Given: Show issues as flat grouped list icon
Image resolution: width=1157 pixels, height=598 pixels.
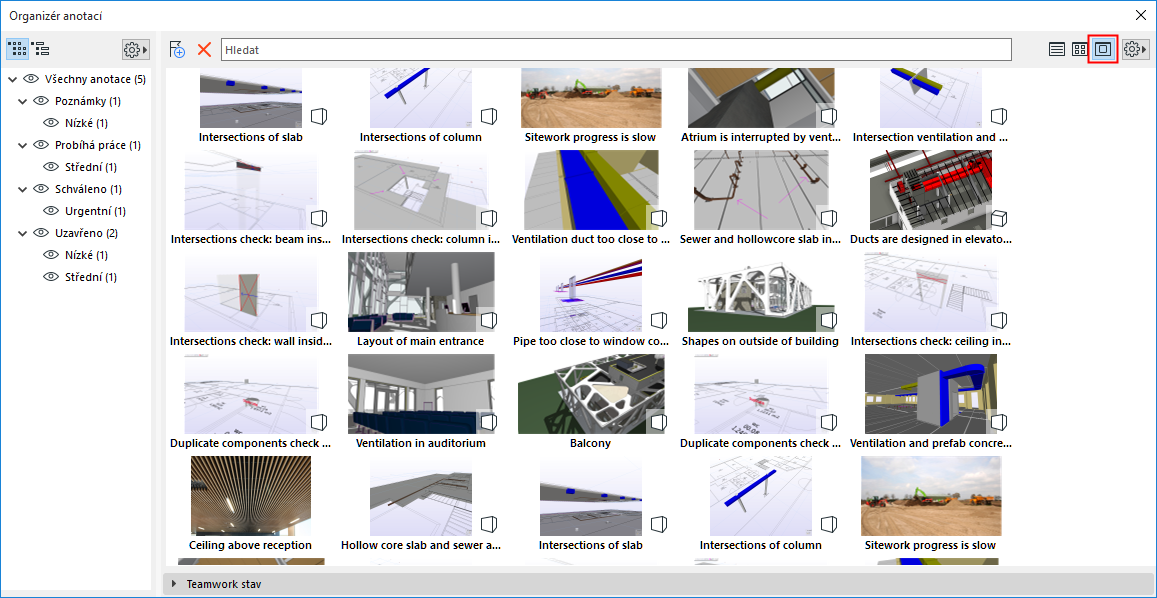Looking at the screenshot, I should click(x=18, y=49).
